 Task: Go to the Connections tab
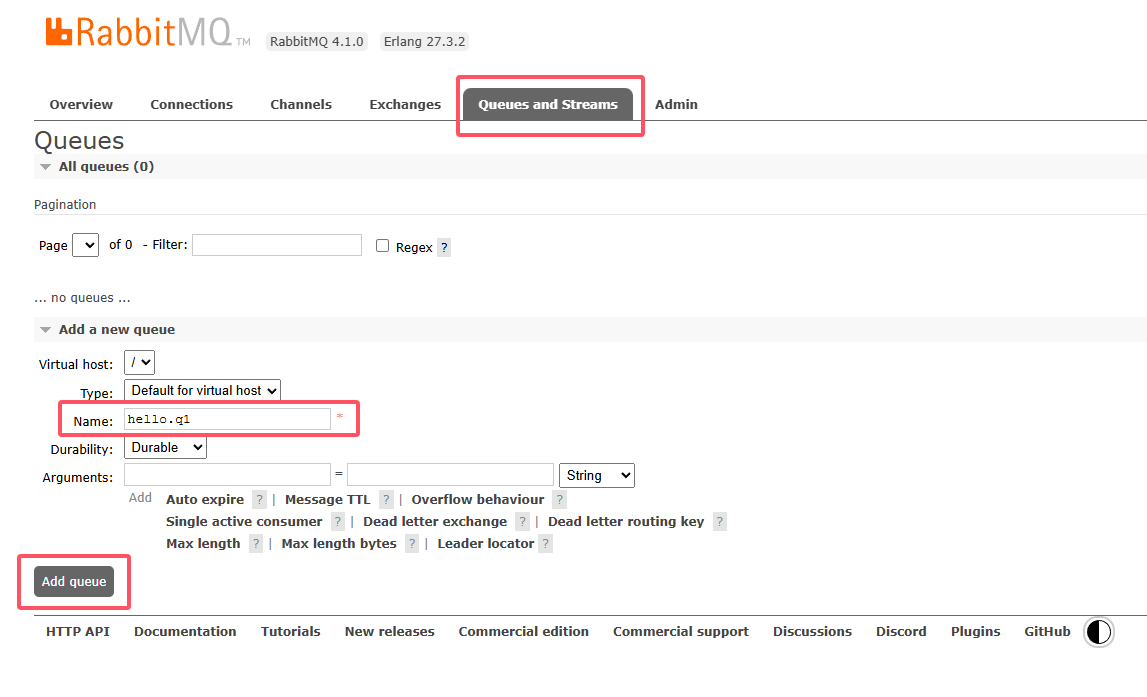pyautogui.click(x=192, y=105)
